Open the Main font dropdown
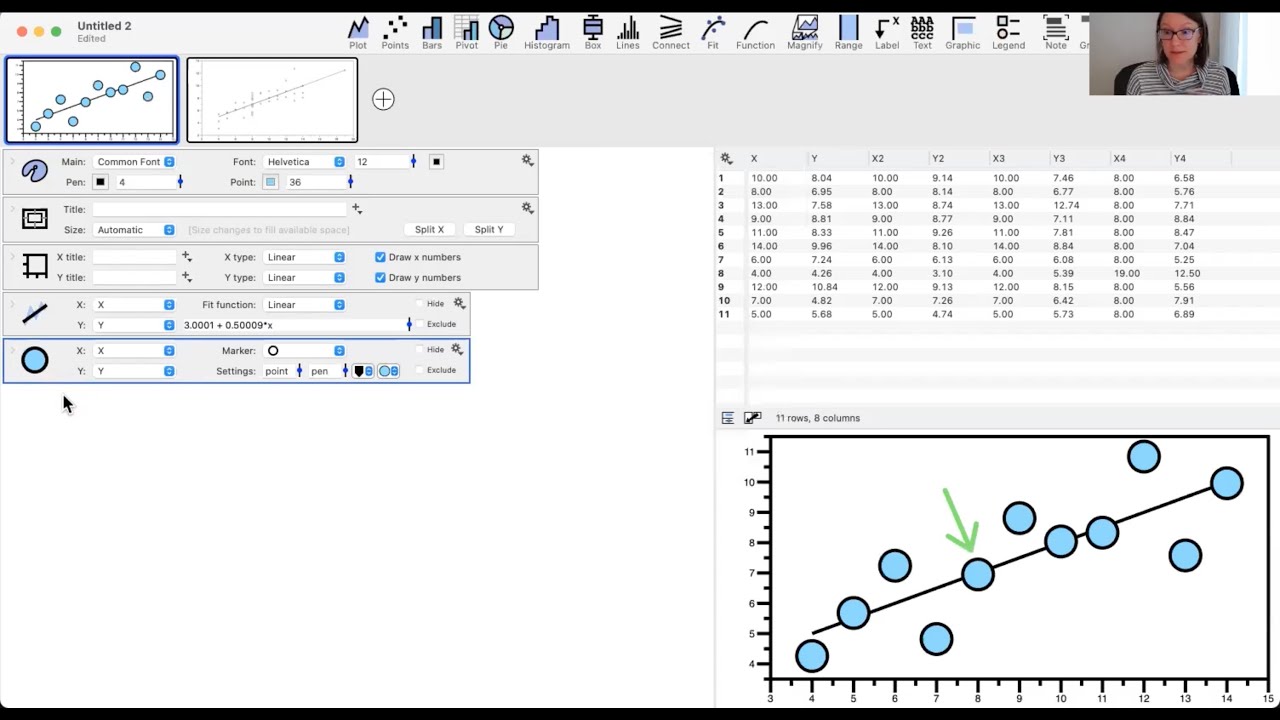The height and width of the screenshot is (720, 1280). [134, 162]
